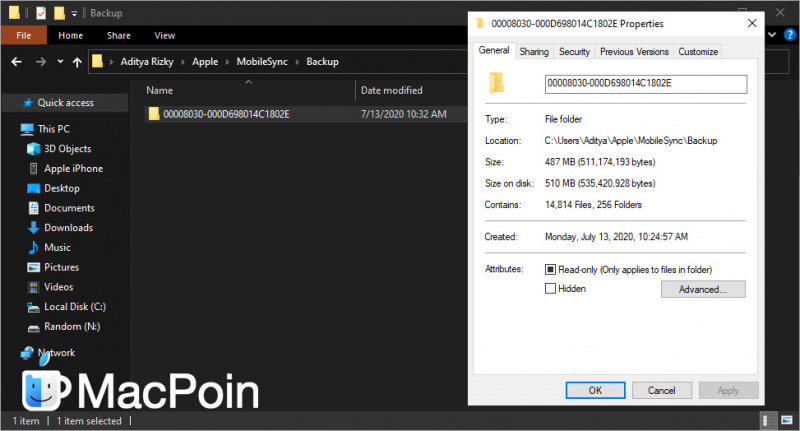The width and height of the screenshot is (800, 431).
Task: Open the File ribbon tab
Action: coord(23,35)
